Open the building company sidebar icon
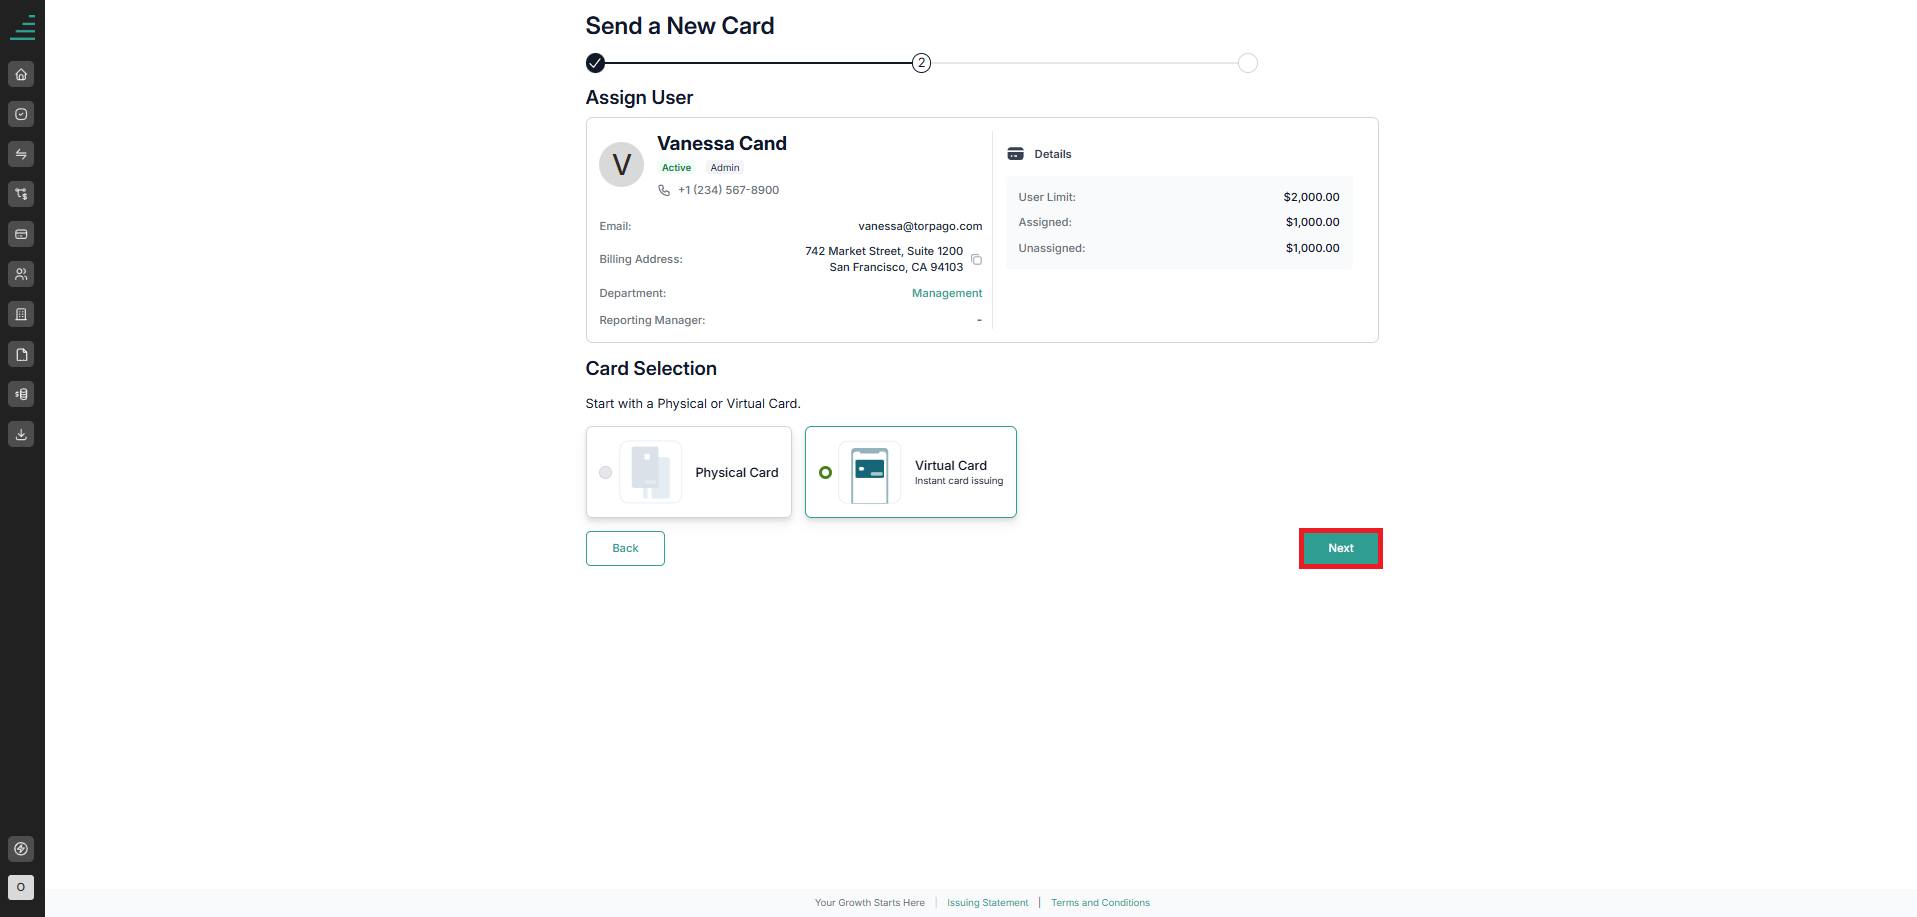Image resolution: width=1917 pixels, height=917 pixels. [x=21, y=314]
